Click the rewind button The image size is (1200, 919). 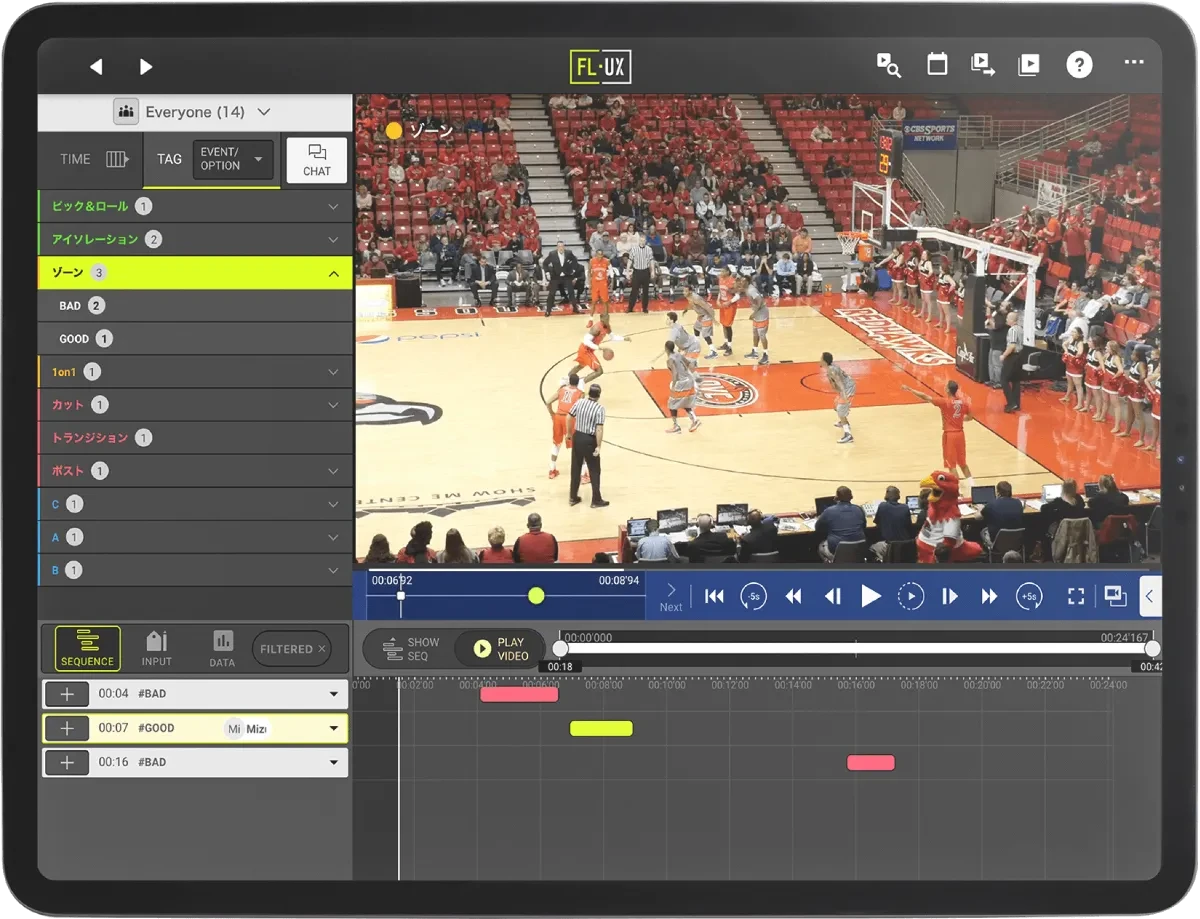pyautogui.click(x=793, y=597)
